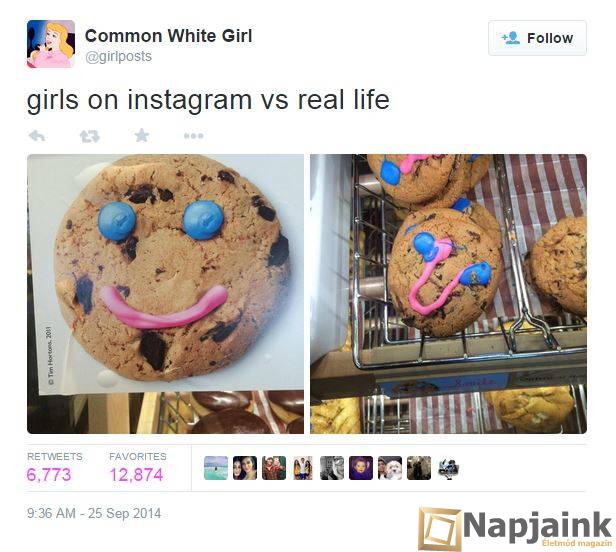The image size is (616, 552).
Task: Visit the @girlposts handle link
Action: coord(119,57)
